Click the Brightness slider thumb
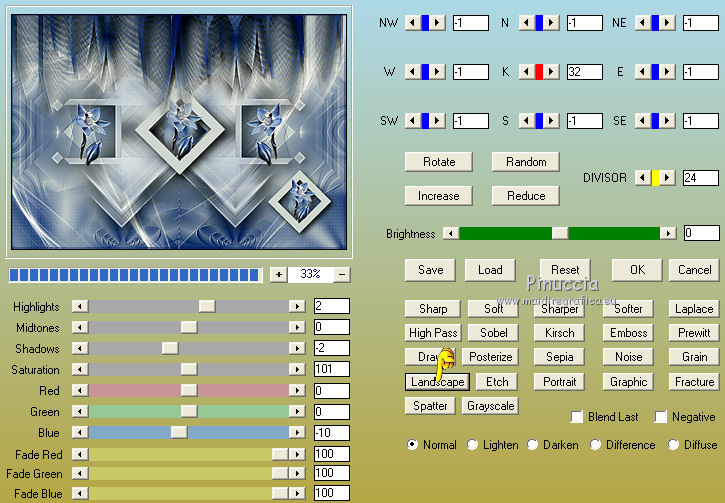 [560, 233]
